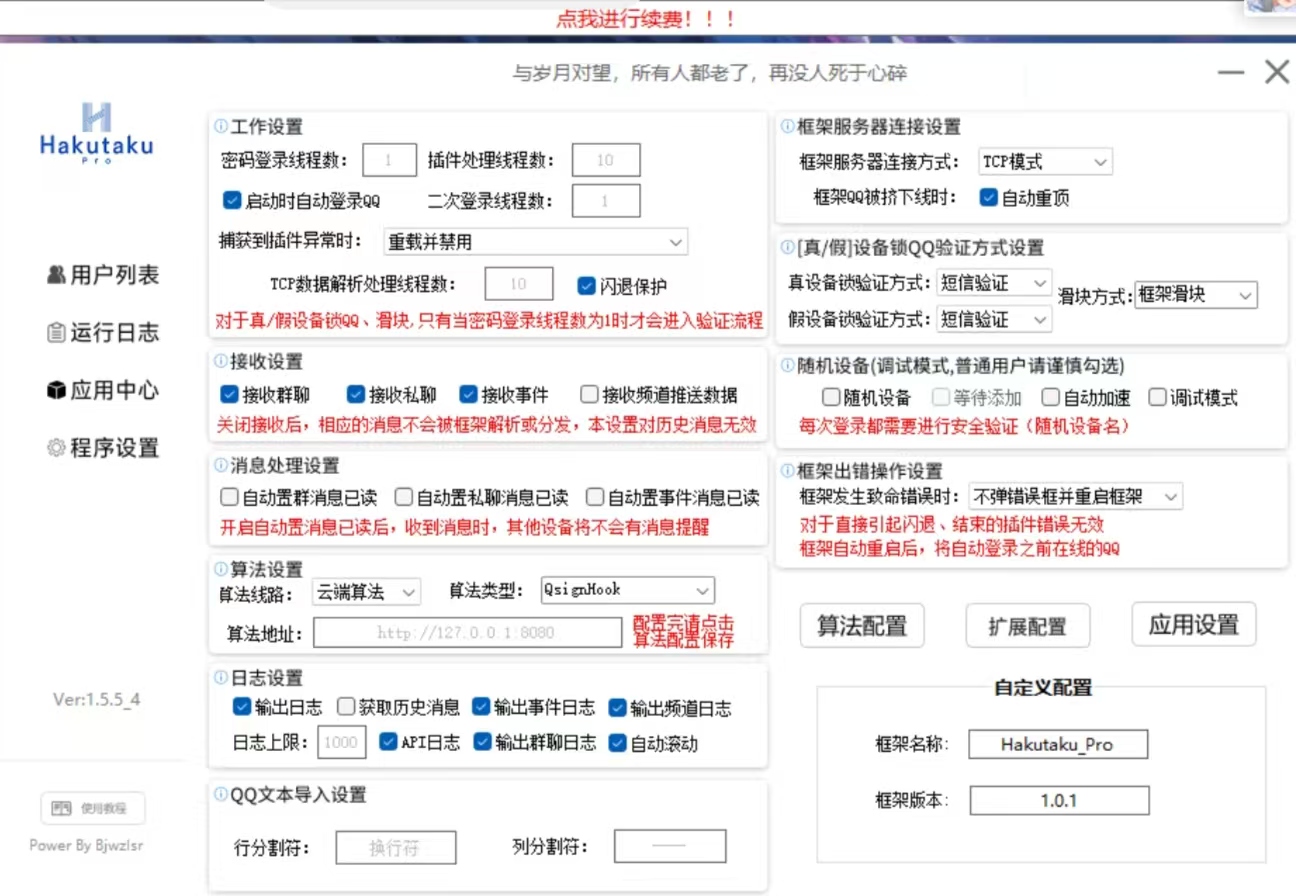Click the 算法配置 button
1296x896 pixels.
[861, 626]
